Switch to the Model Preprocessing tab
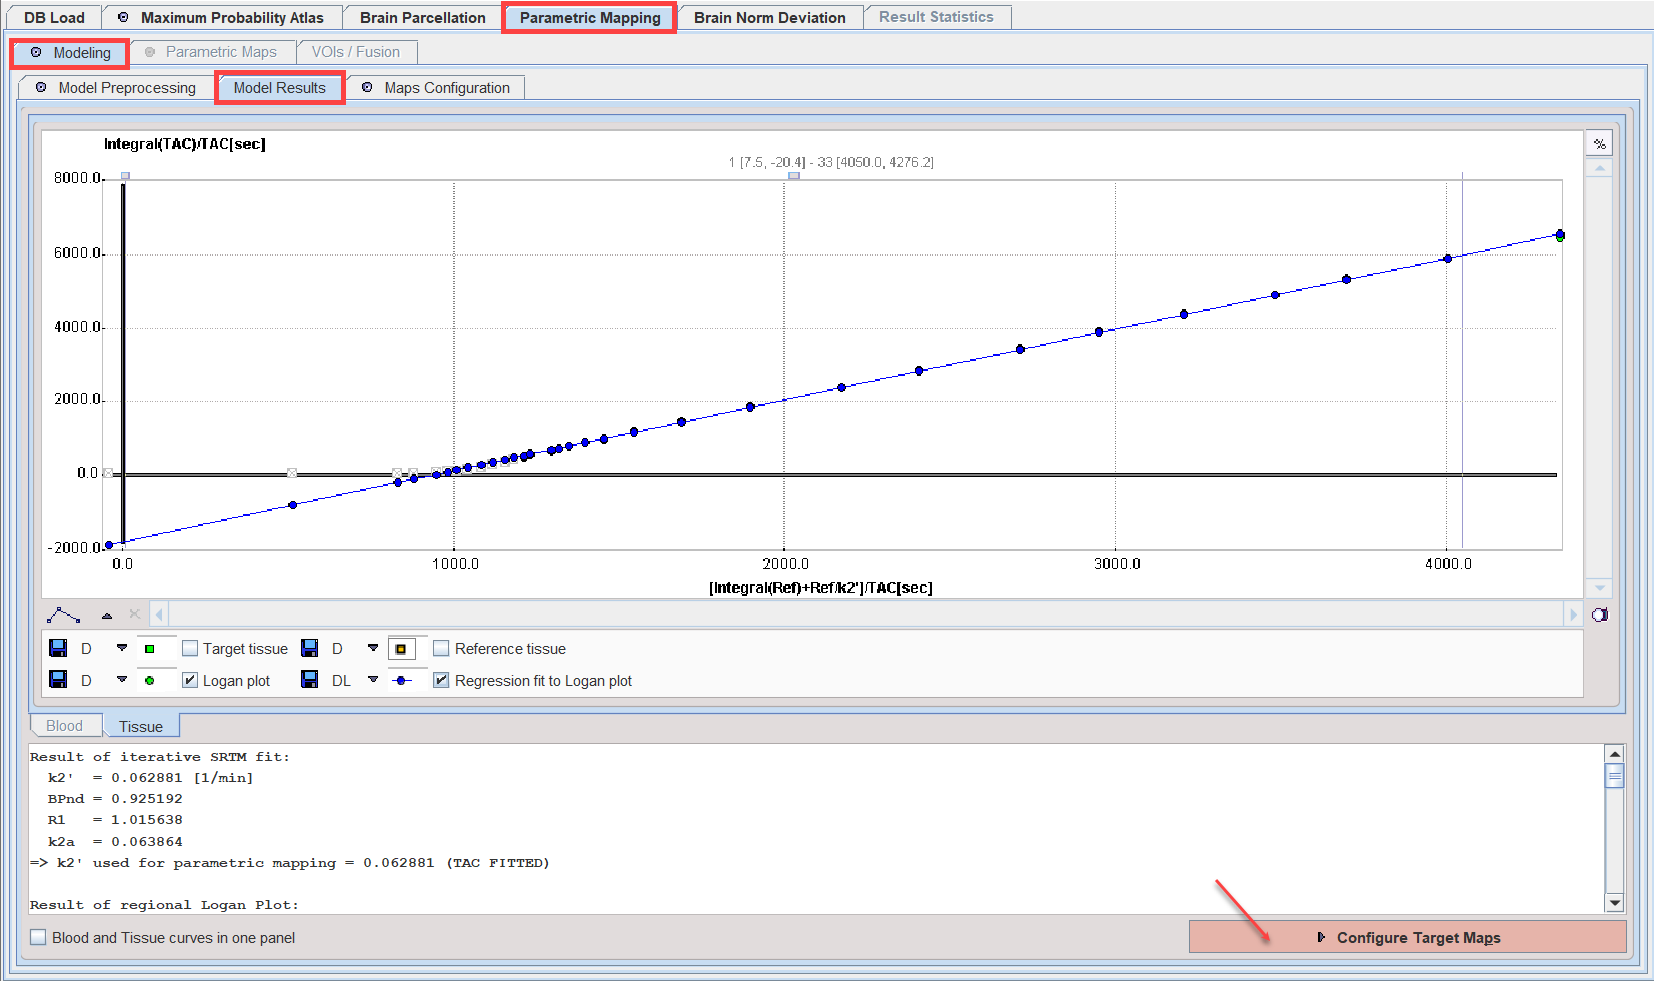1654x981 pixels. pyautogui.click(x=117, y=88)
